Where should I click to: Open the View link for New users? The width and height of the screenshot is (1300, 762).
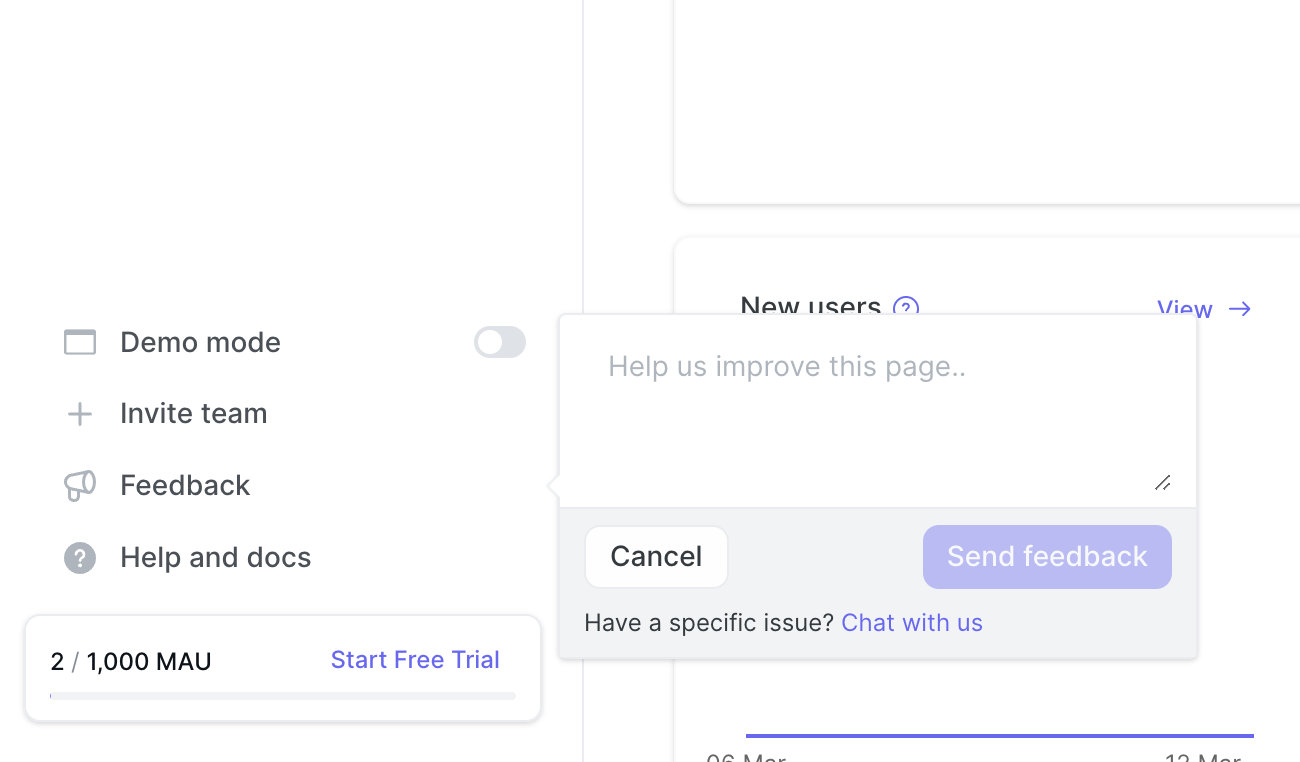coord(1185,309)
